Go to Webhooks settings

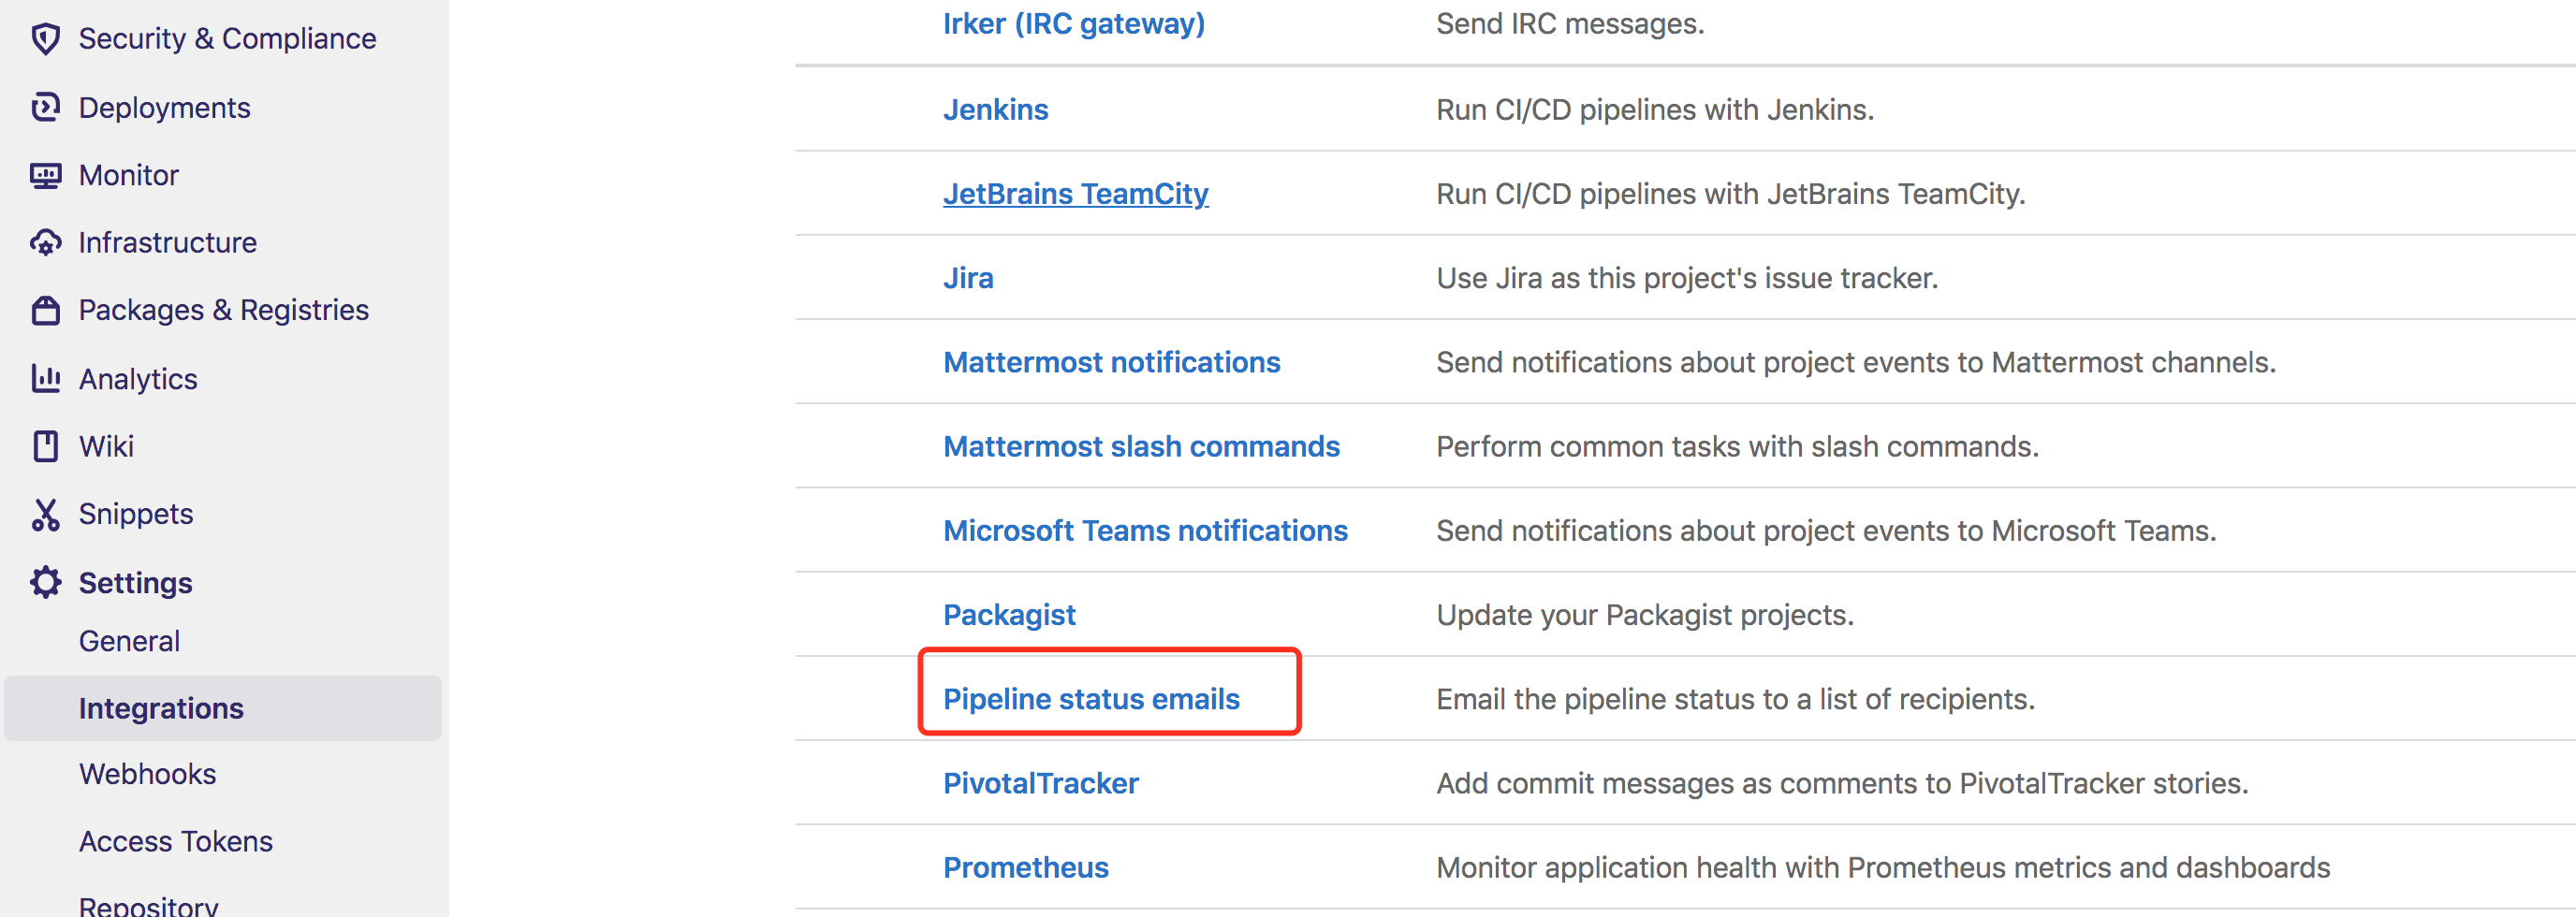pos(147,774)
